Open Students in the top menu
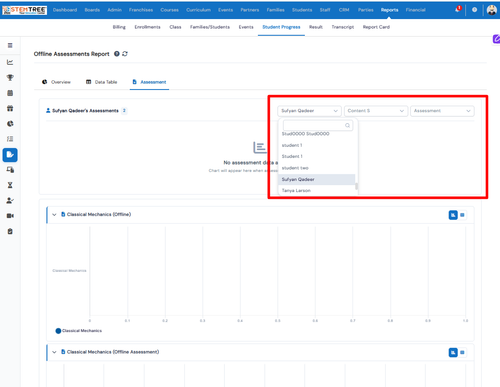The height and width of the screenshot is (387, 500). pos(302,10)
